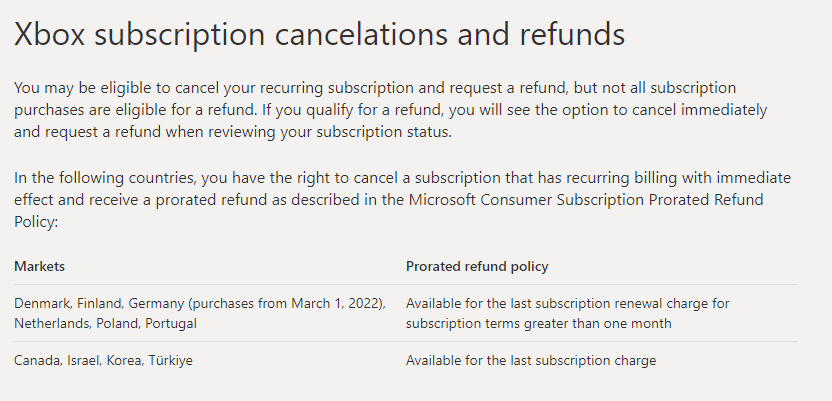
Task: Click the Xbox subscription cancelations and refunds heading
Action: (x=319, y=35)
